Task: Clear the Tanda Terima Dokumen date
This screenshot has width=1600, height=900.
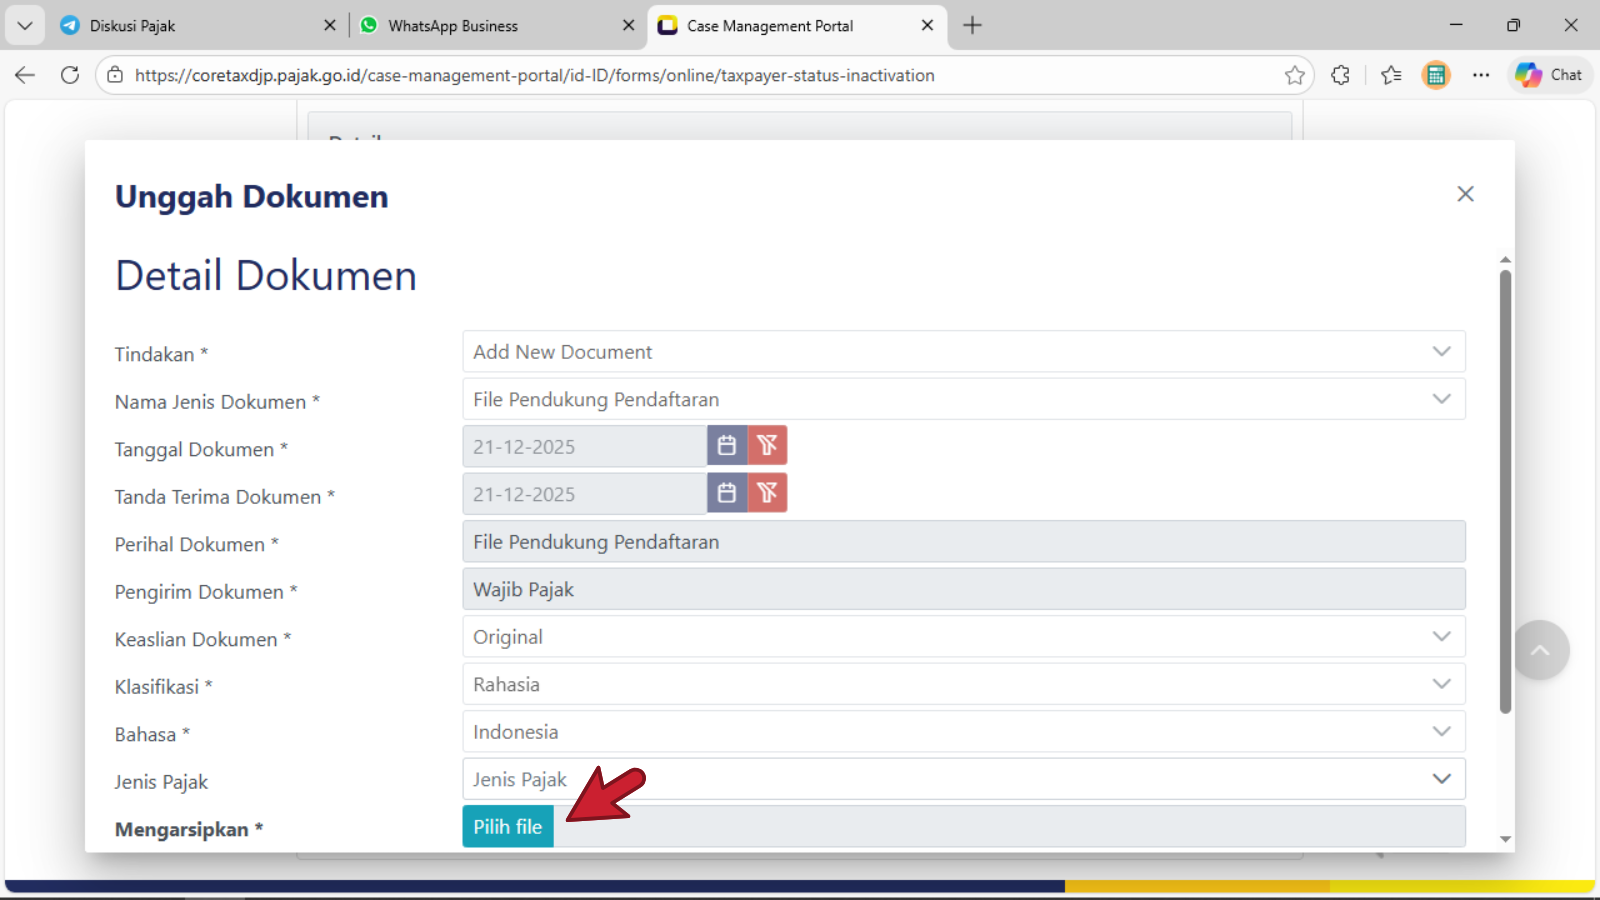Action: click(x=767, y=493)
